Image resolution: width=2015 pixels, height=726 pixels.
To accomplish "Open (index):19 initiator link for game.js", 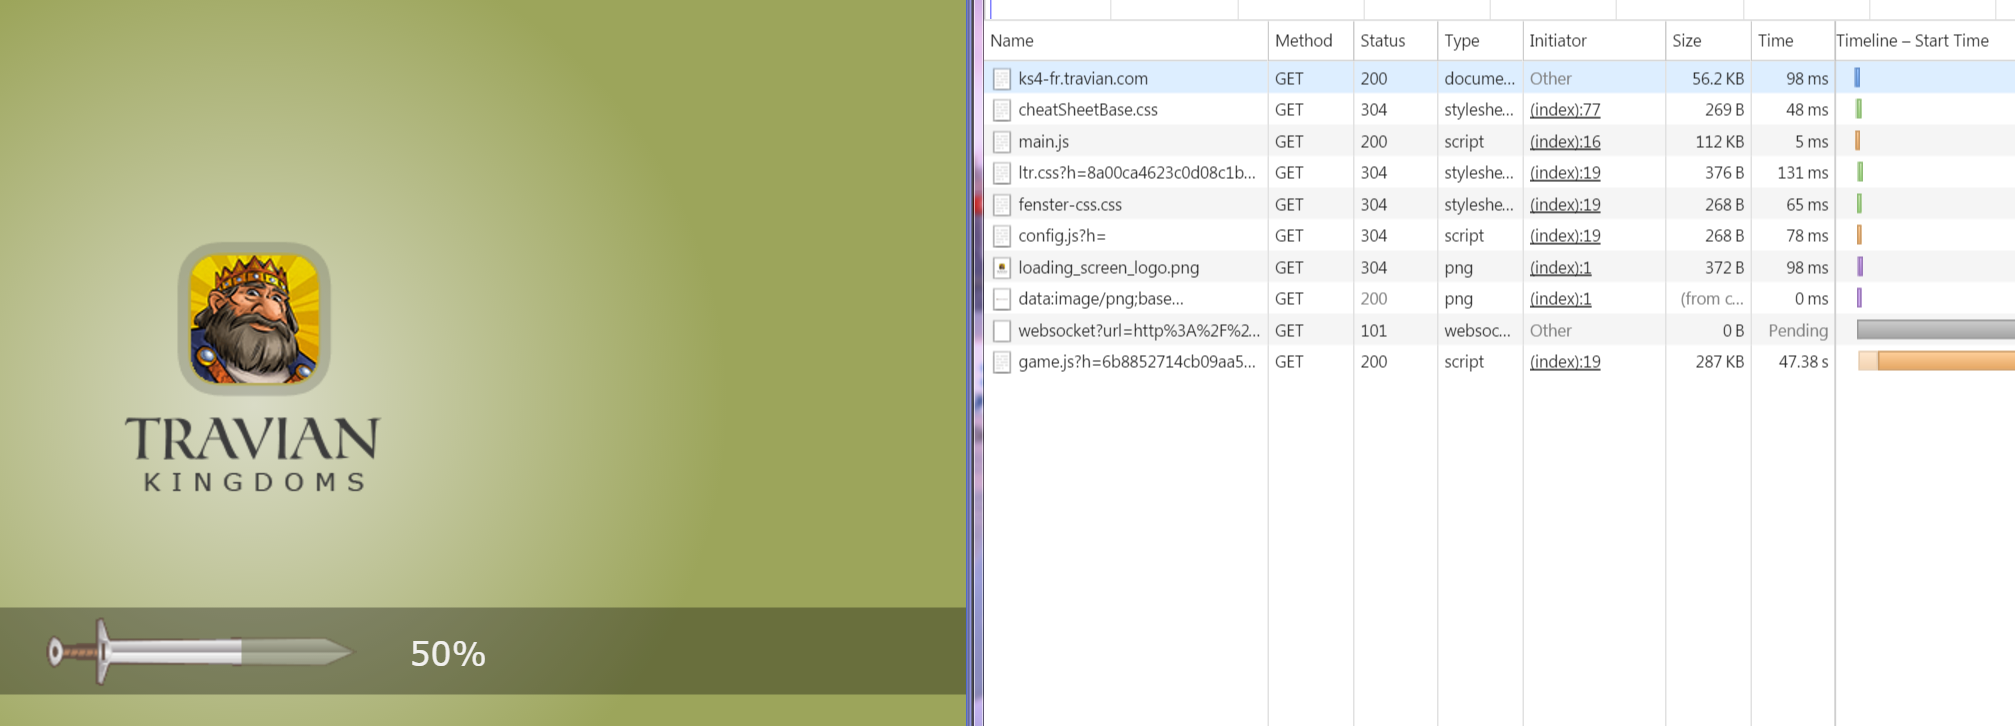I will point(1564,361).
